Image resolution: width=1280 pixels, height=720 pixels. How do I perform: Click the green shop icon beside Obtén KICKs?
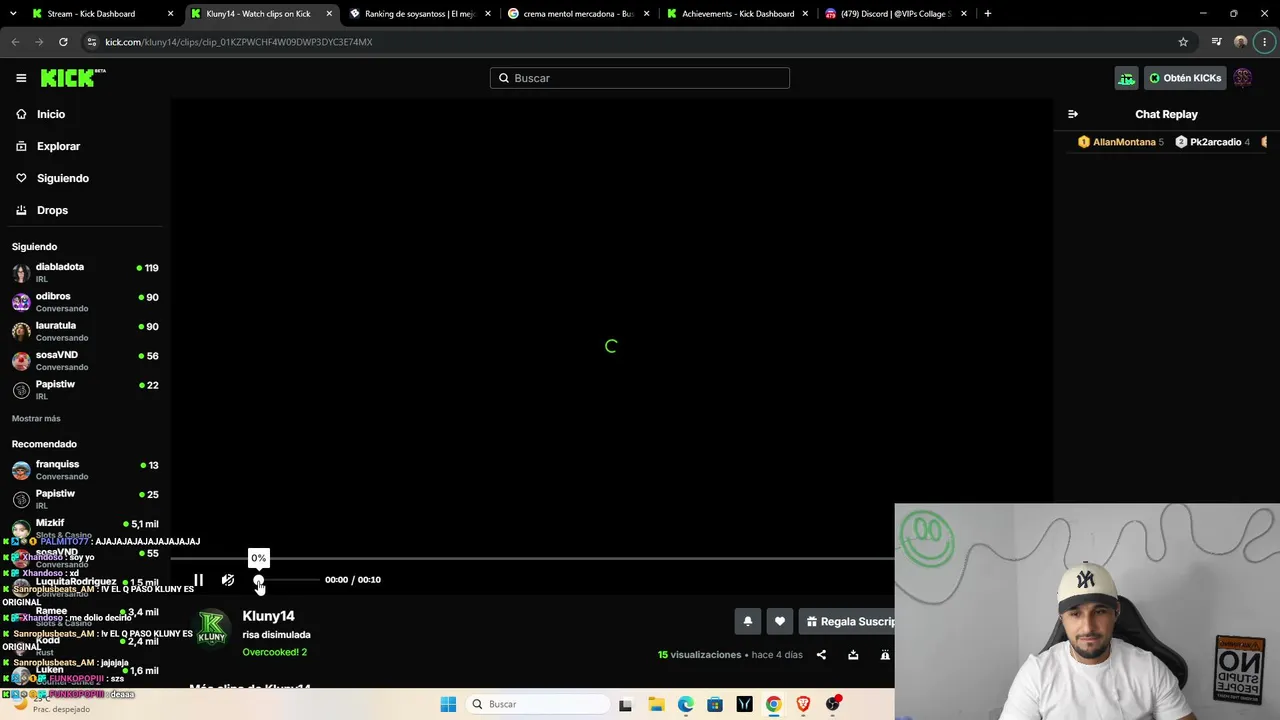(1127, 78)
